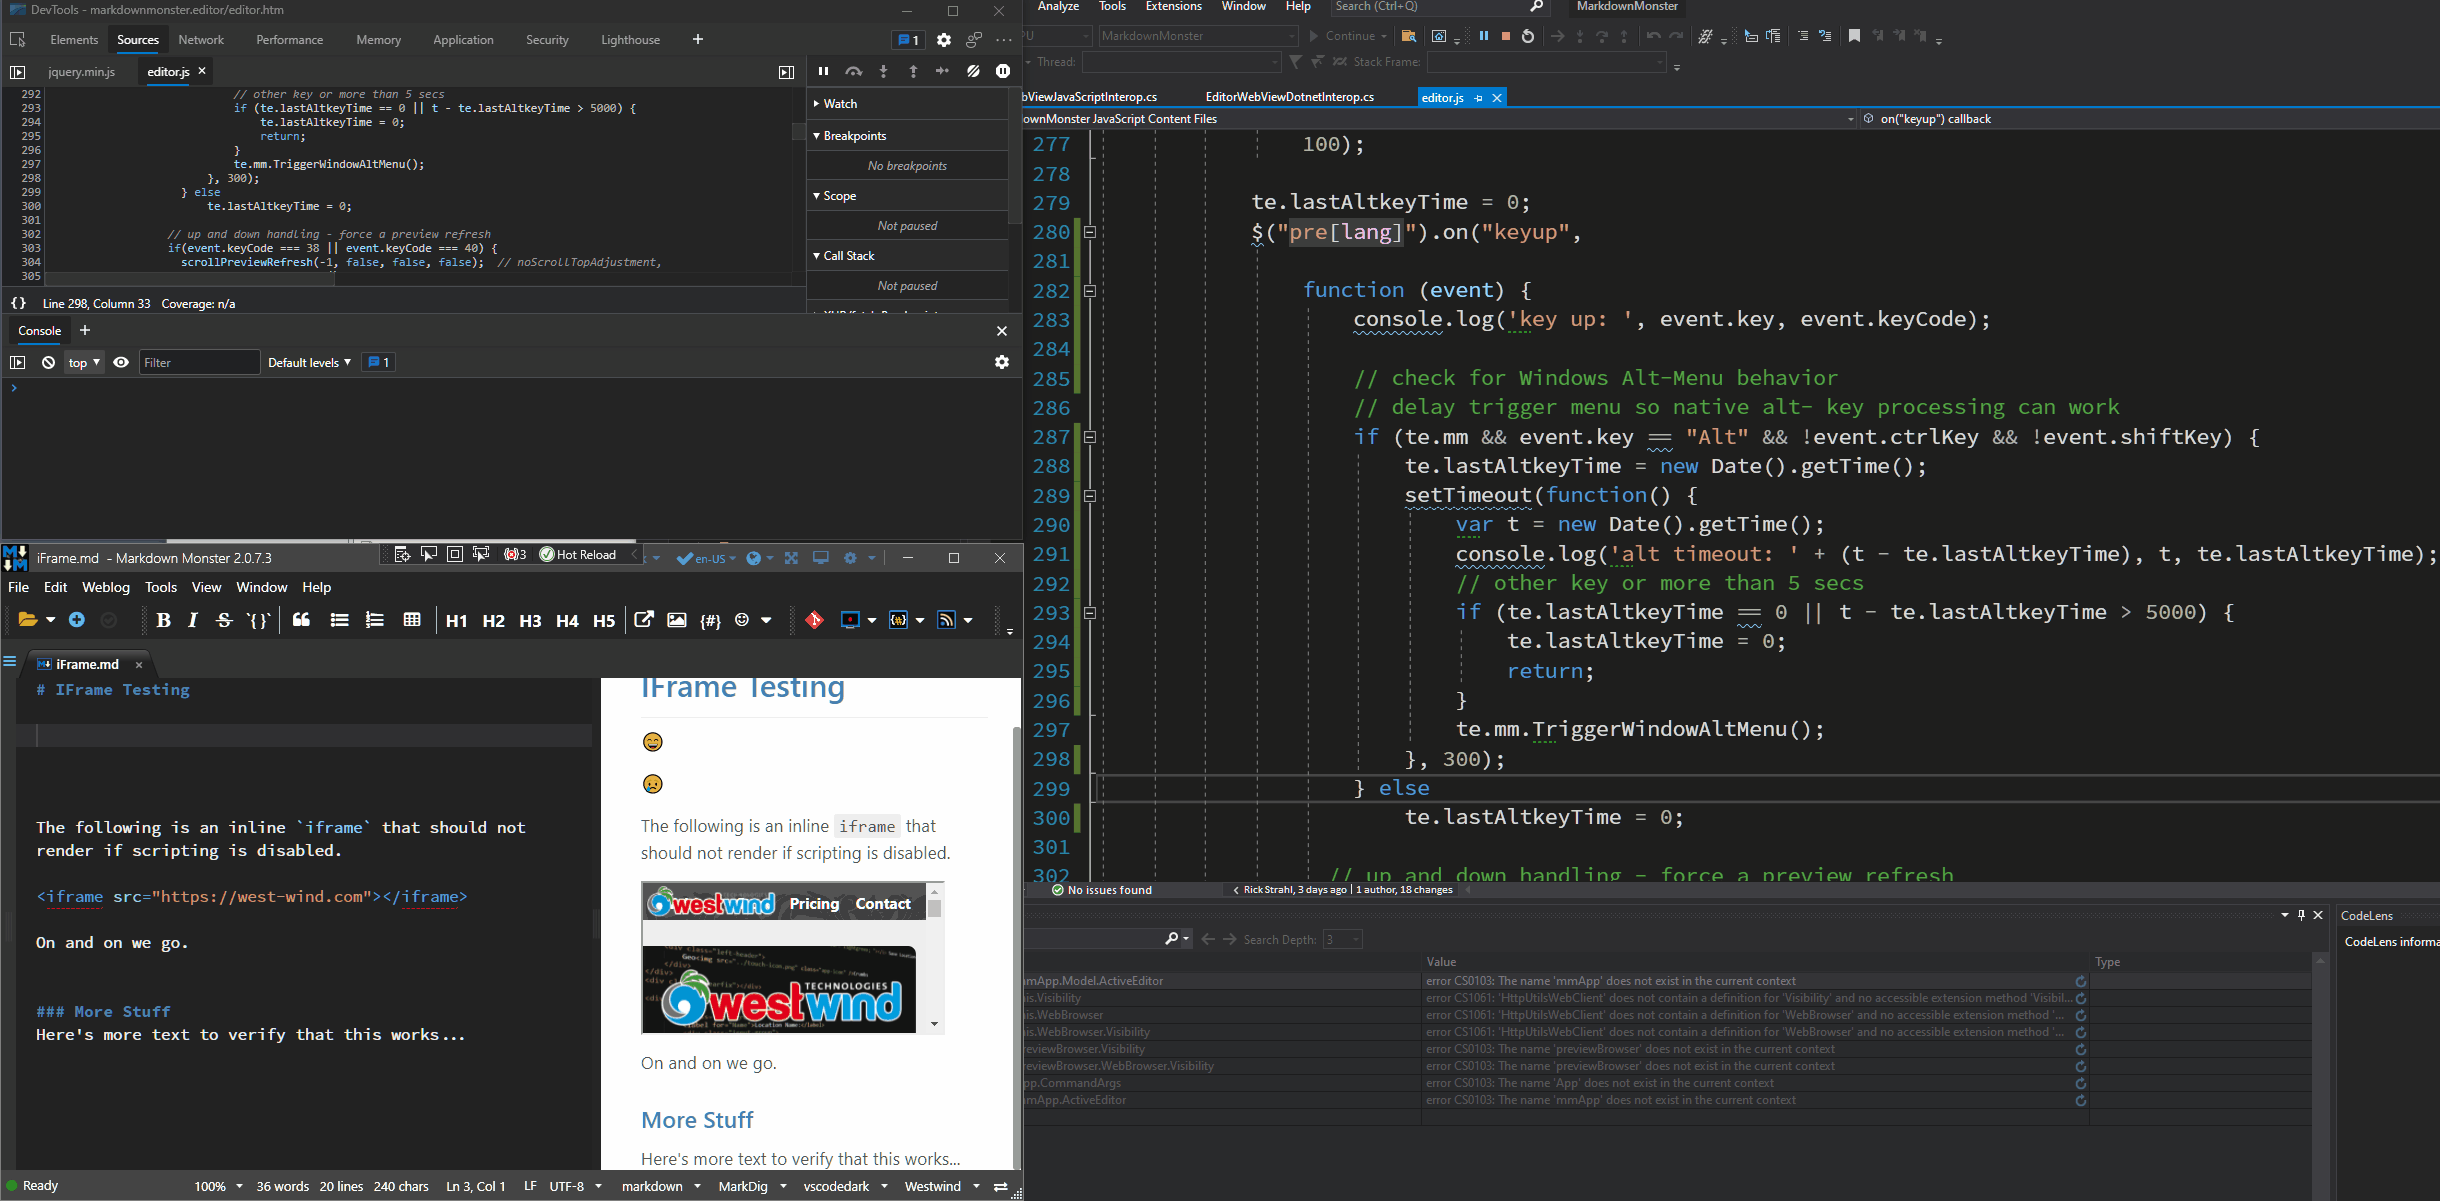Open the Default levels dropdown in Console
Screen dimensions: 2440x1201
(x=308, y=362)
